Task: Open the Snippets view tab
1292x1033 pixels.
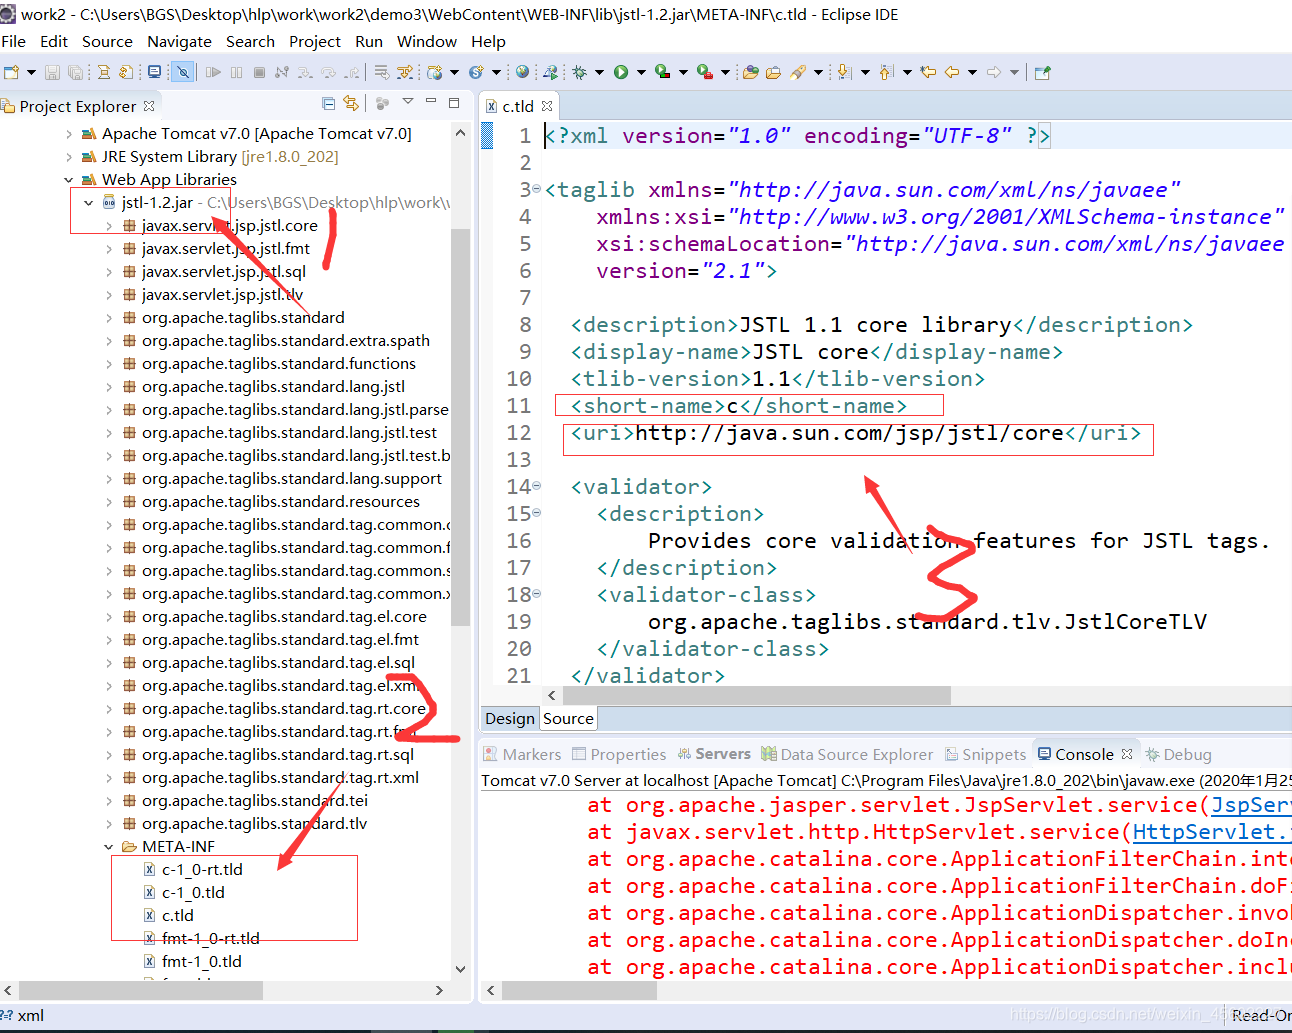Action: point(986,754)
